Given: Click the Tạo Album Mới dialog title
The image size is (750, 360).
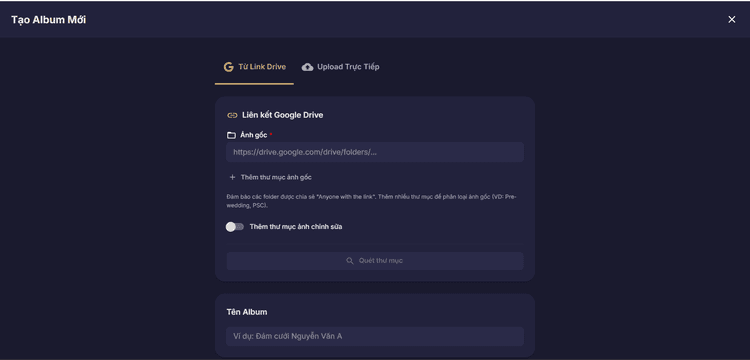Looking at the screenshot, I should [49, 20].
